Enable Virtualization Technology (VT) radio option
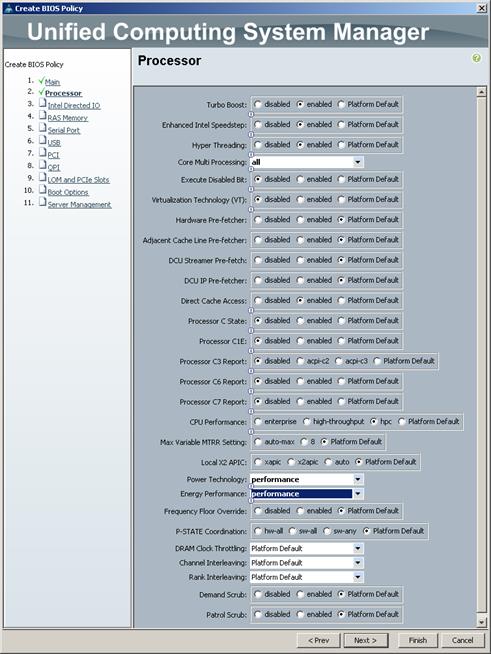The width and height of the screenshot is (491, 654). (x=300, y=200)
